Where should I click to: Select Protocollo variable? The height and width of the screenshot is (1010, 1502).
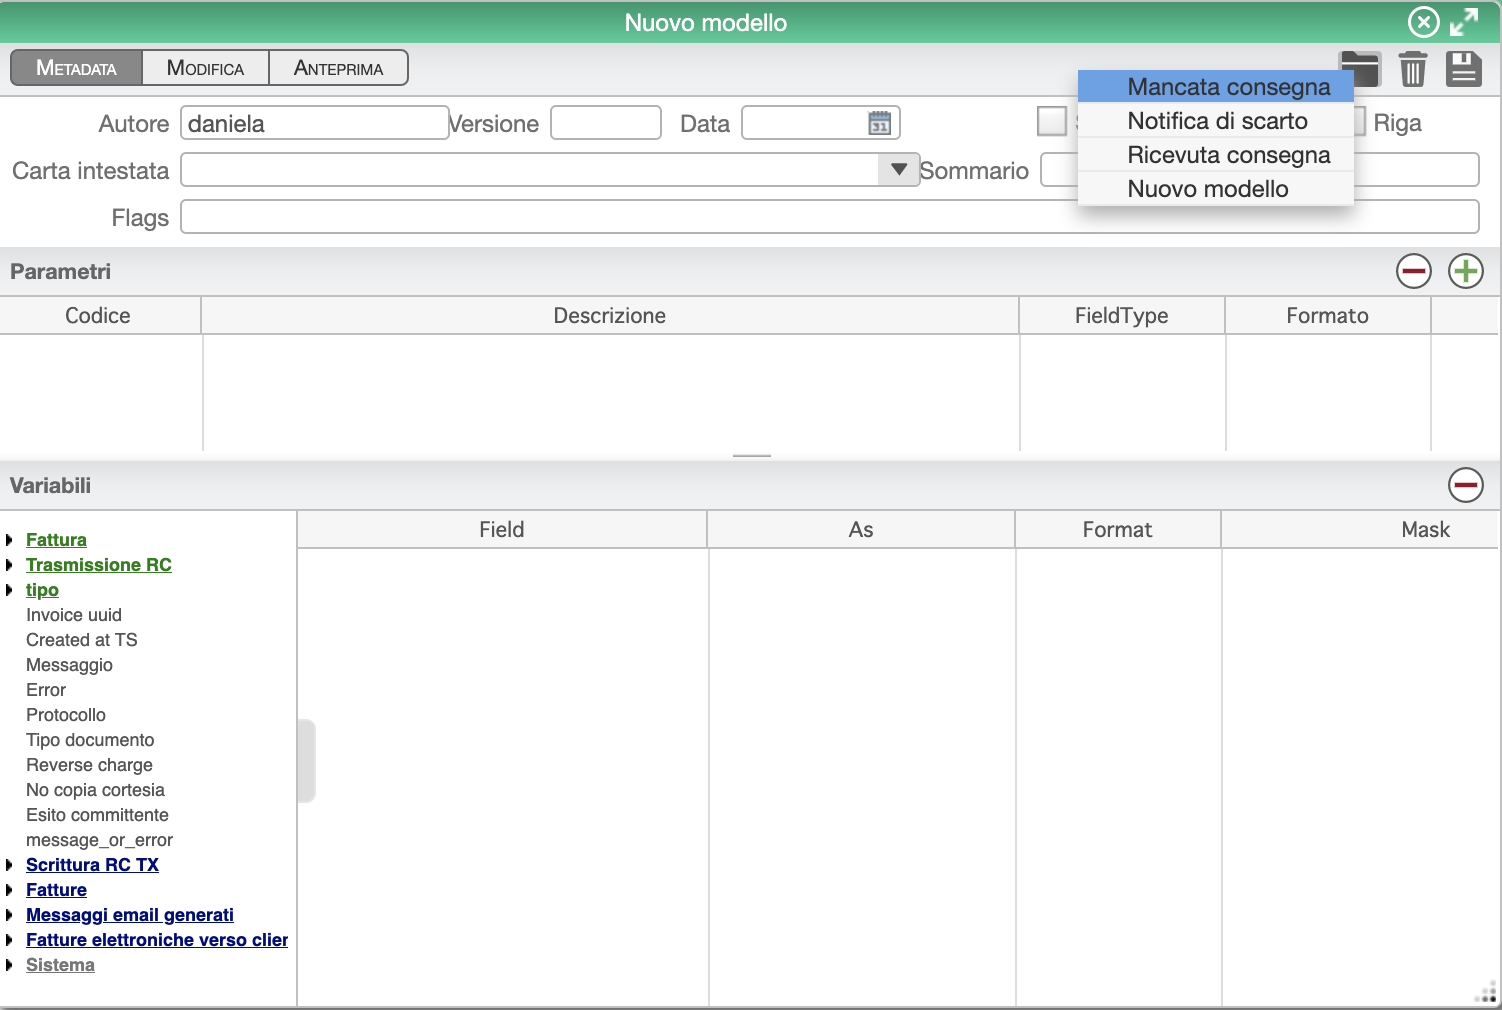point(66,715)
